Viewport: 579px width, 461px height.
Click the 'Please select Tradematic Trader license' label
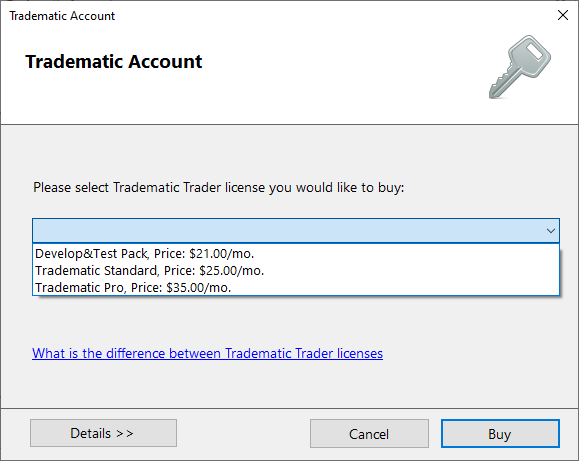pos(219,188)
